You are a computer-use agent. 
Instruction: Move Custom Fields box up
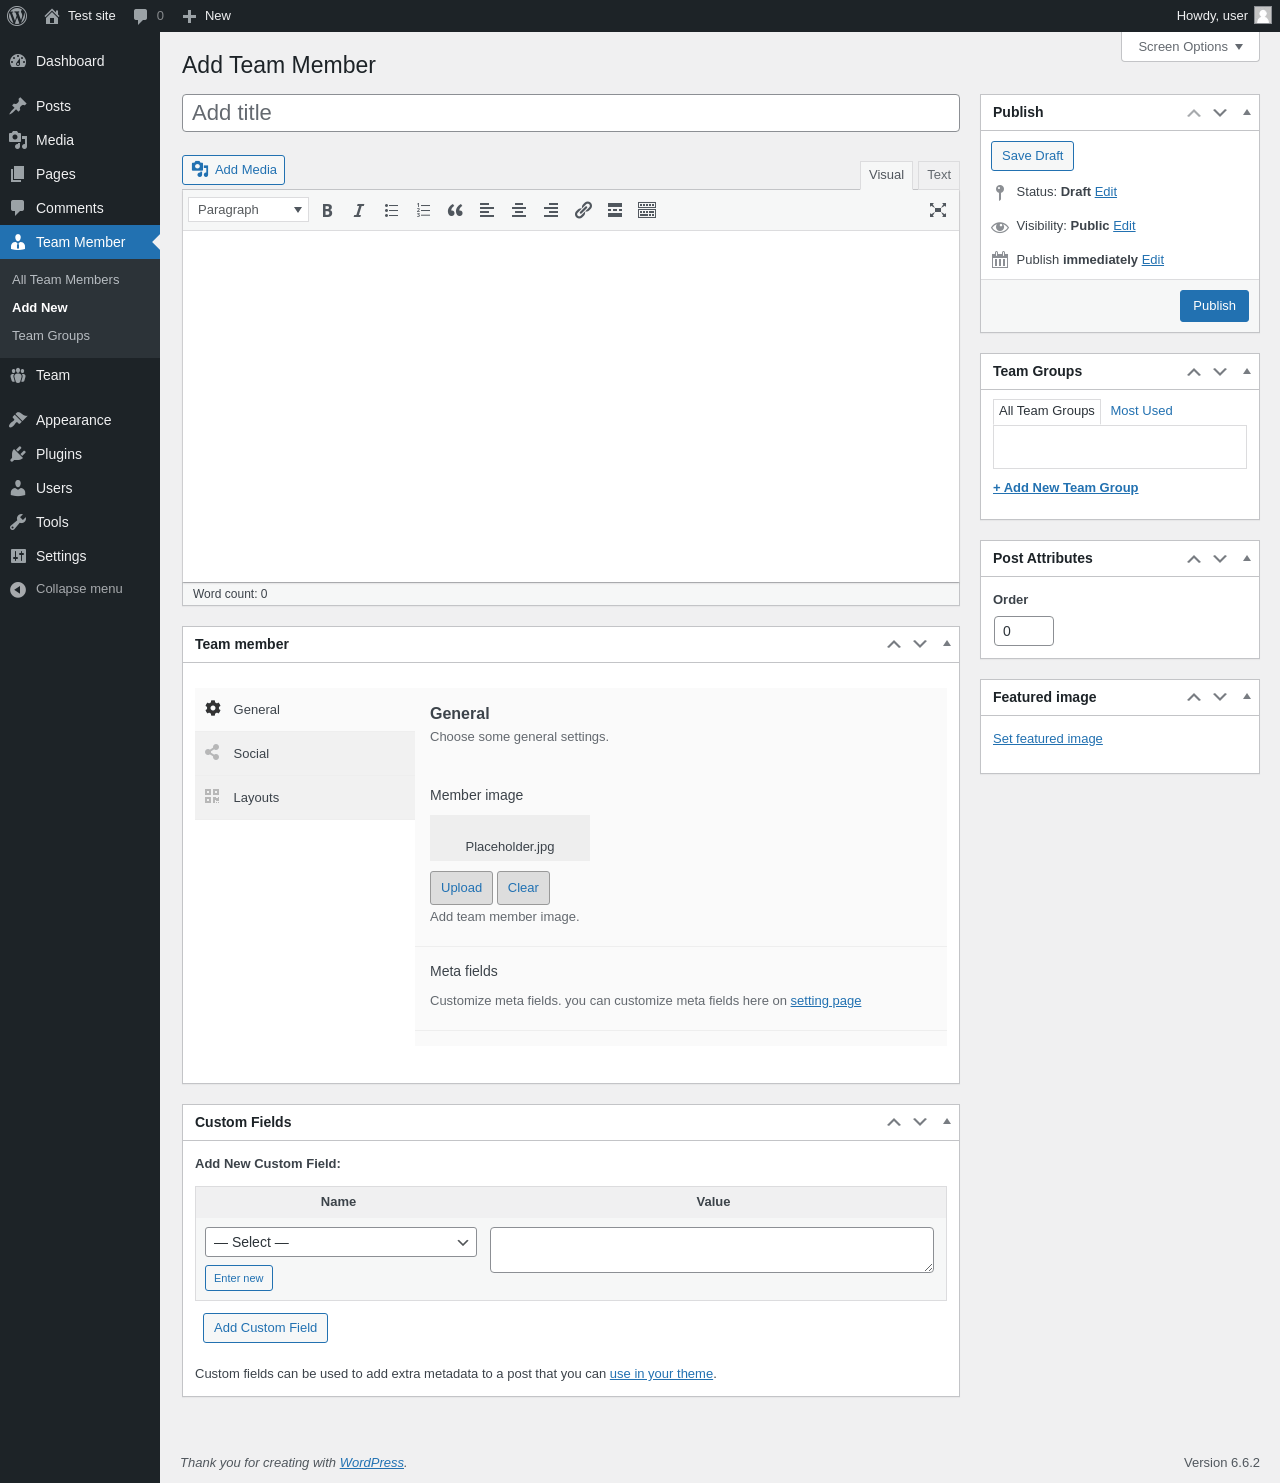(x=894, y=1122)
